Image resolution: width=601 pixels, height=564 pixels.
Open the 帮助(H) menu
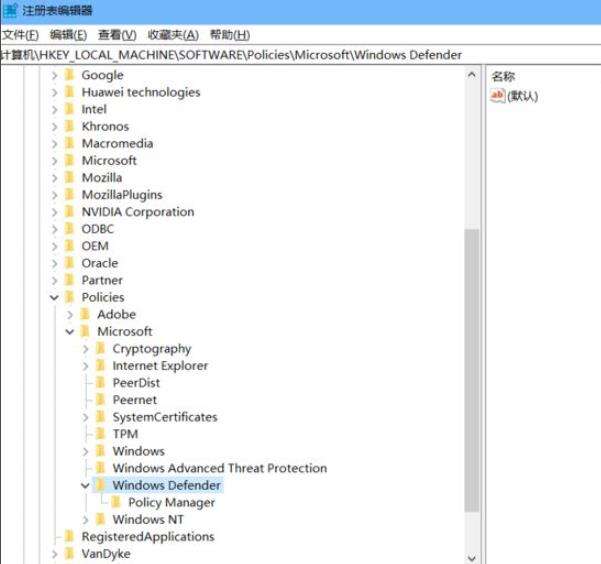(x=230, y=35)
